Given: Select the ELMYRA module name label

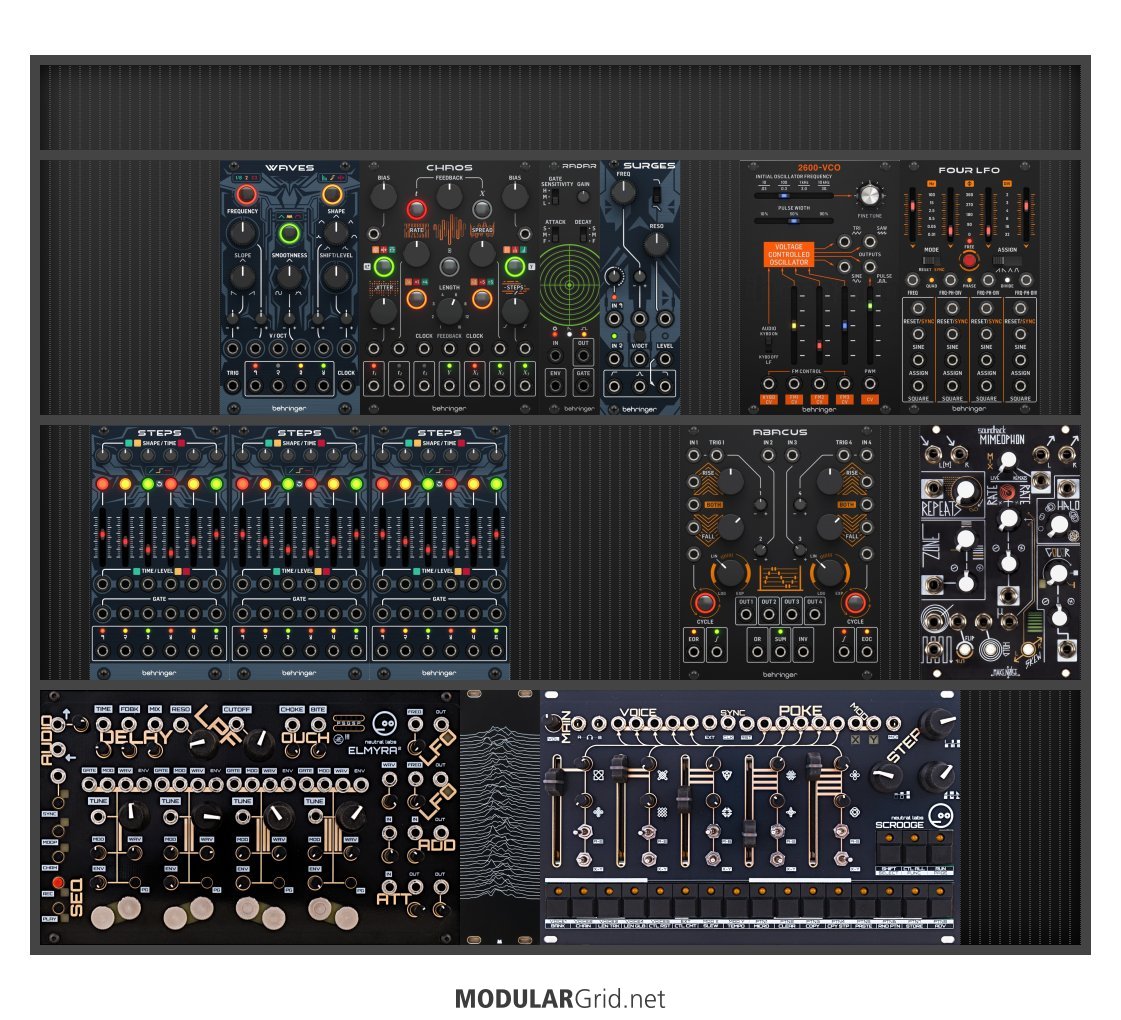Looking at the screenshot, I should click(x=374, y=750).
